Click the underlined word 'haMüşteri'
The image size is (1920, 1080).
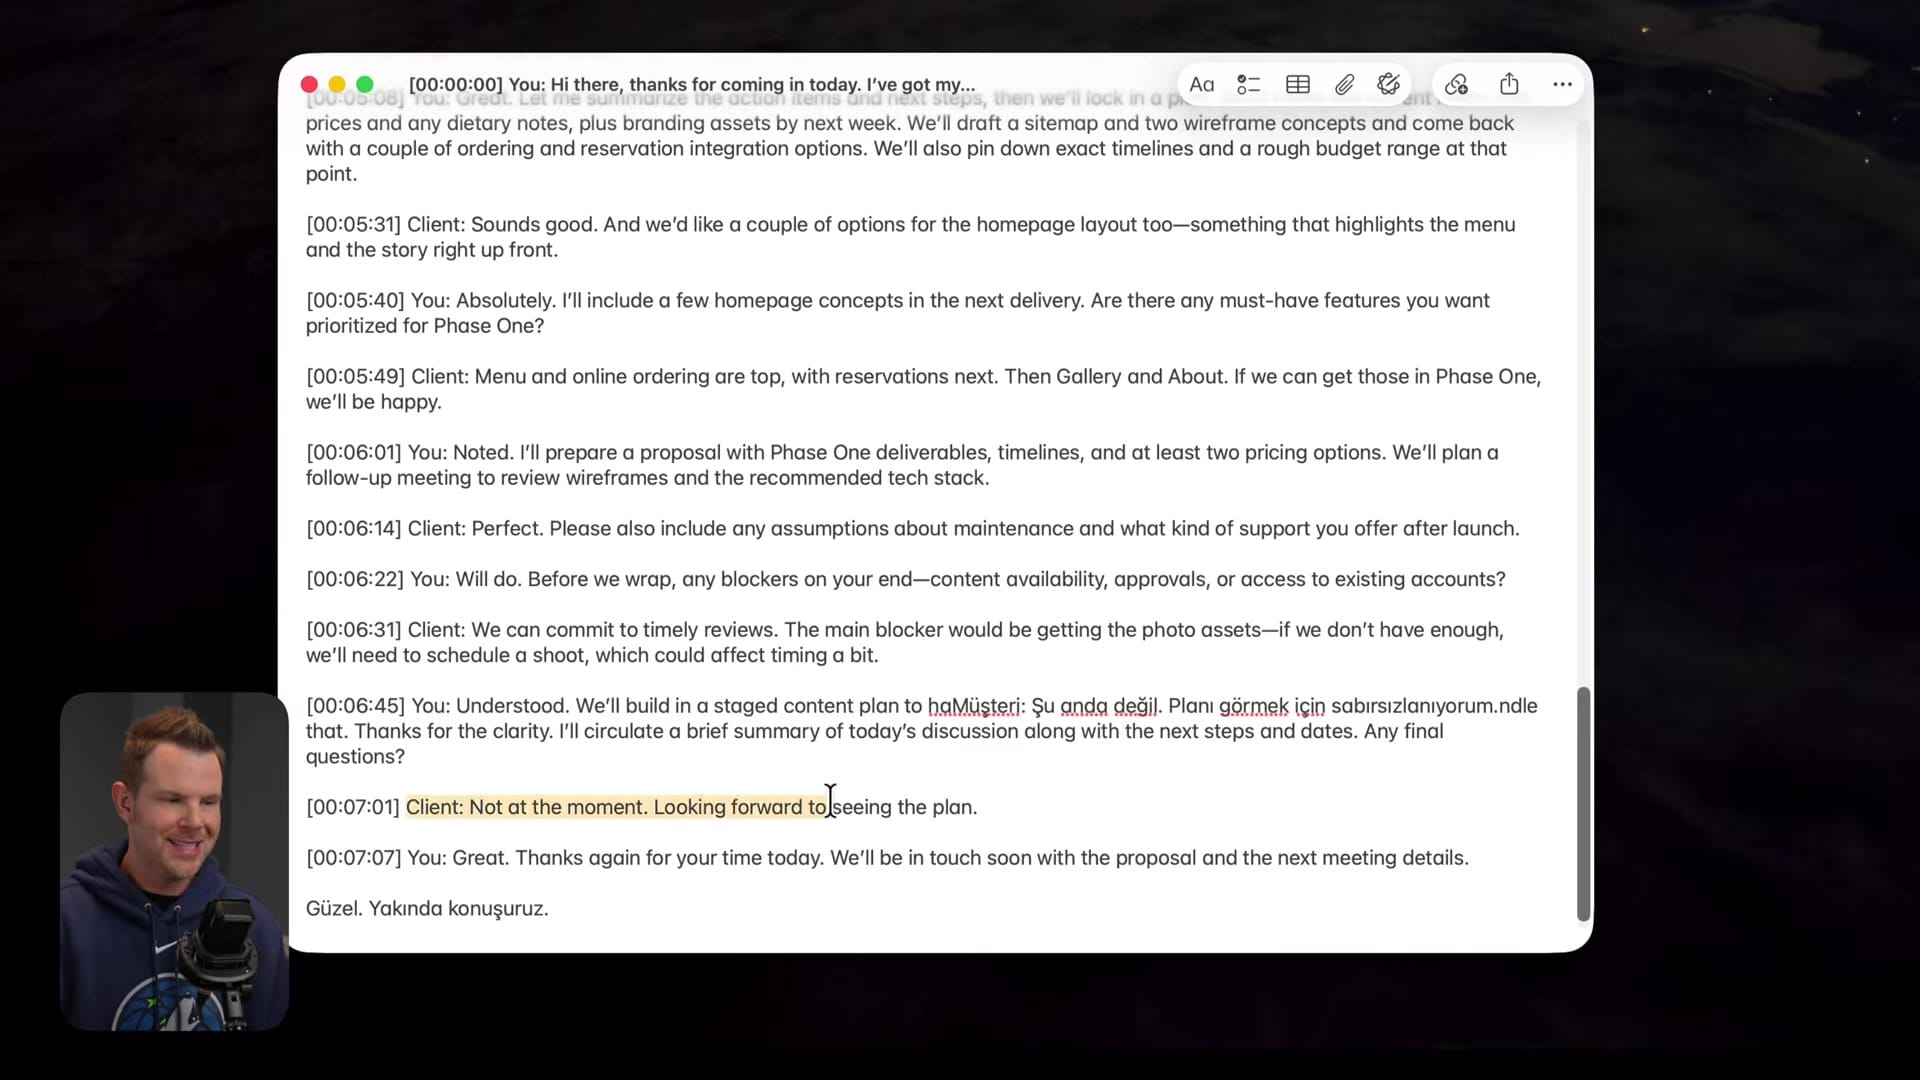pyautogui.click(x=973, y=706)
